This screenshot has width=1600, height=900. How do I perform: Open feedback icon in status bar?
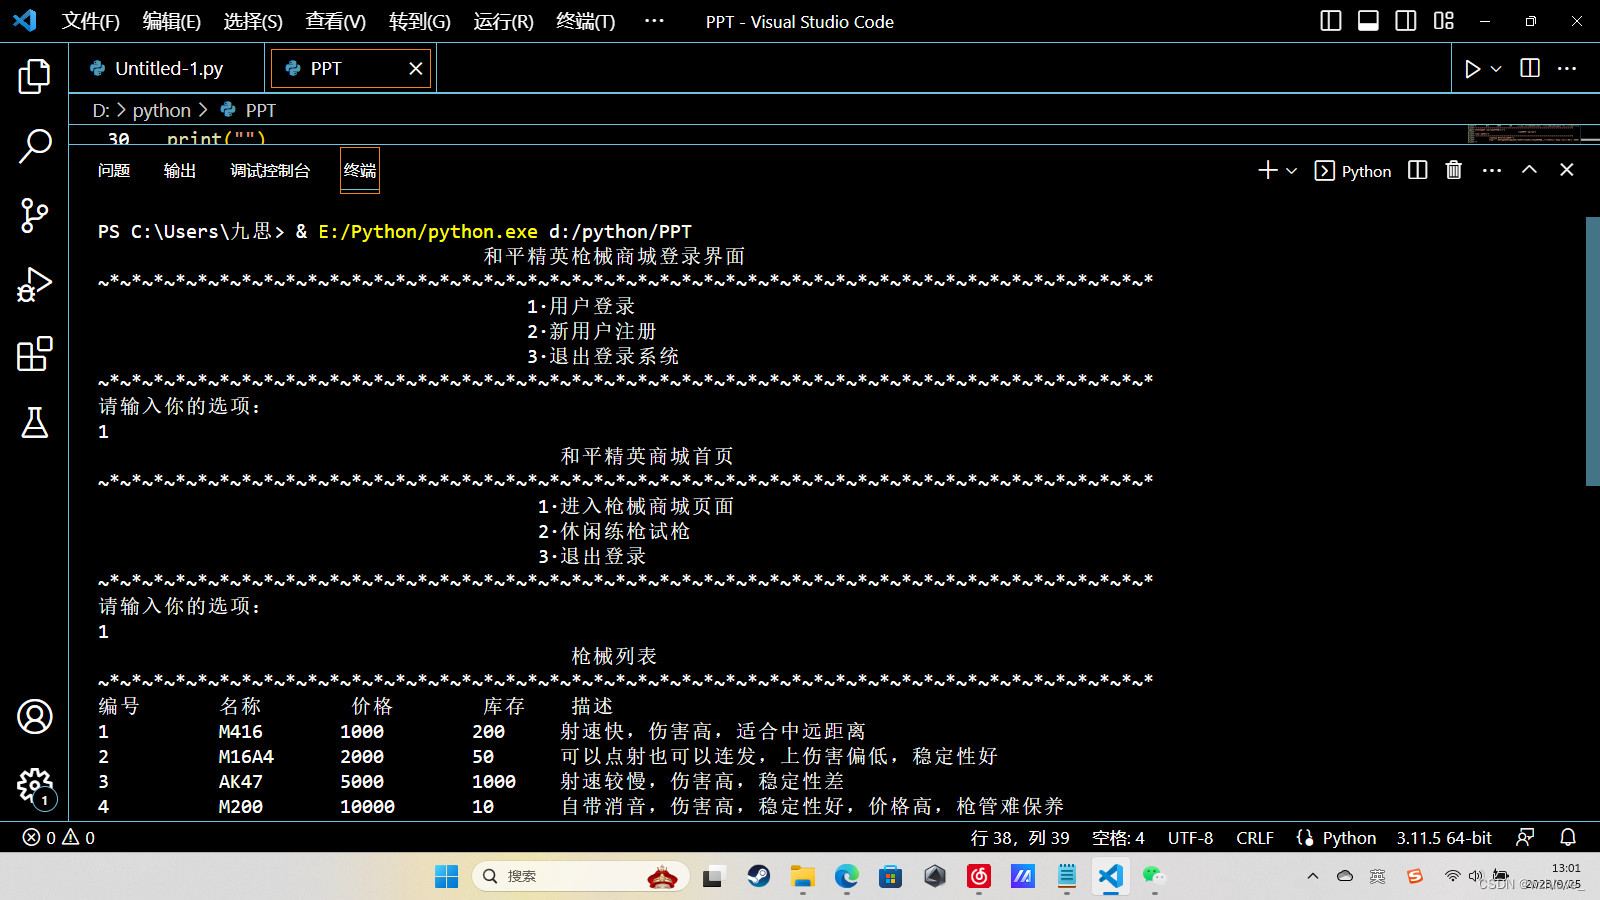1525,838
